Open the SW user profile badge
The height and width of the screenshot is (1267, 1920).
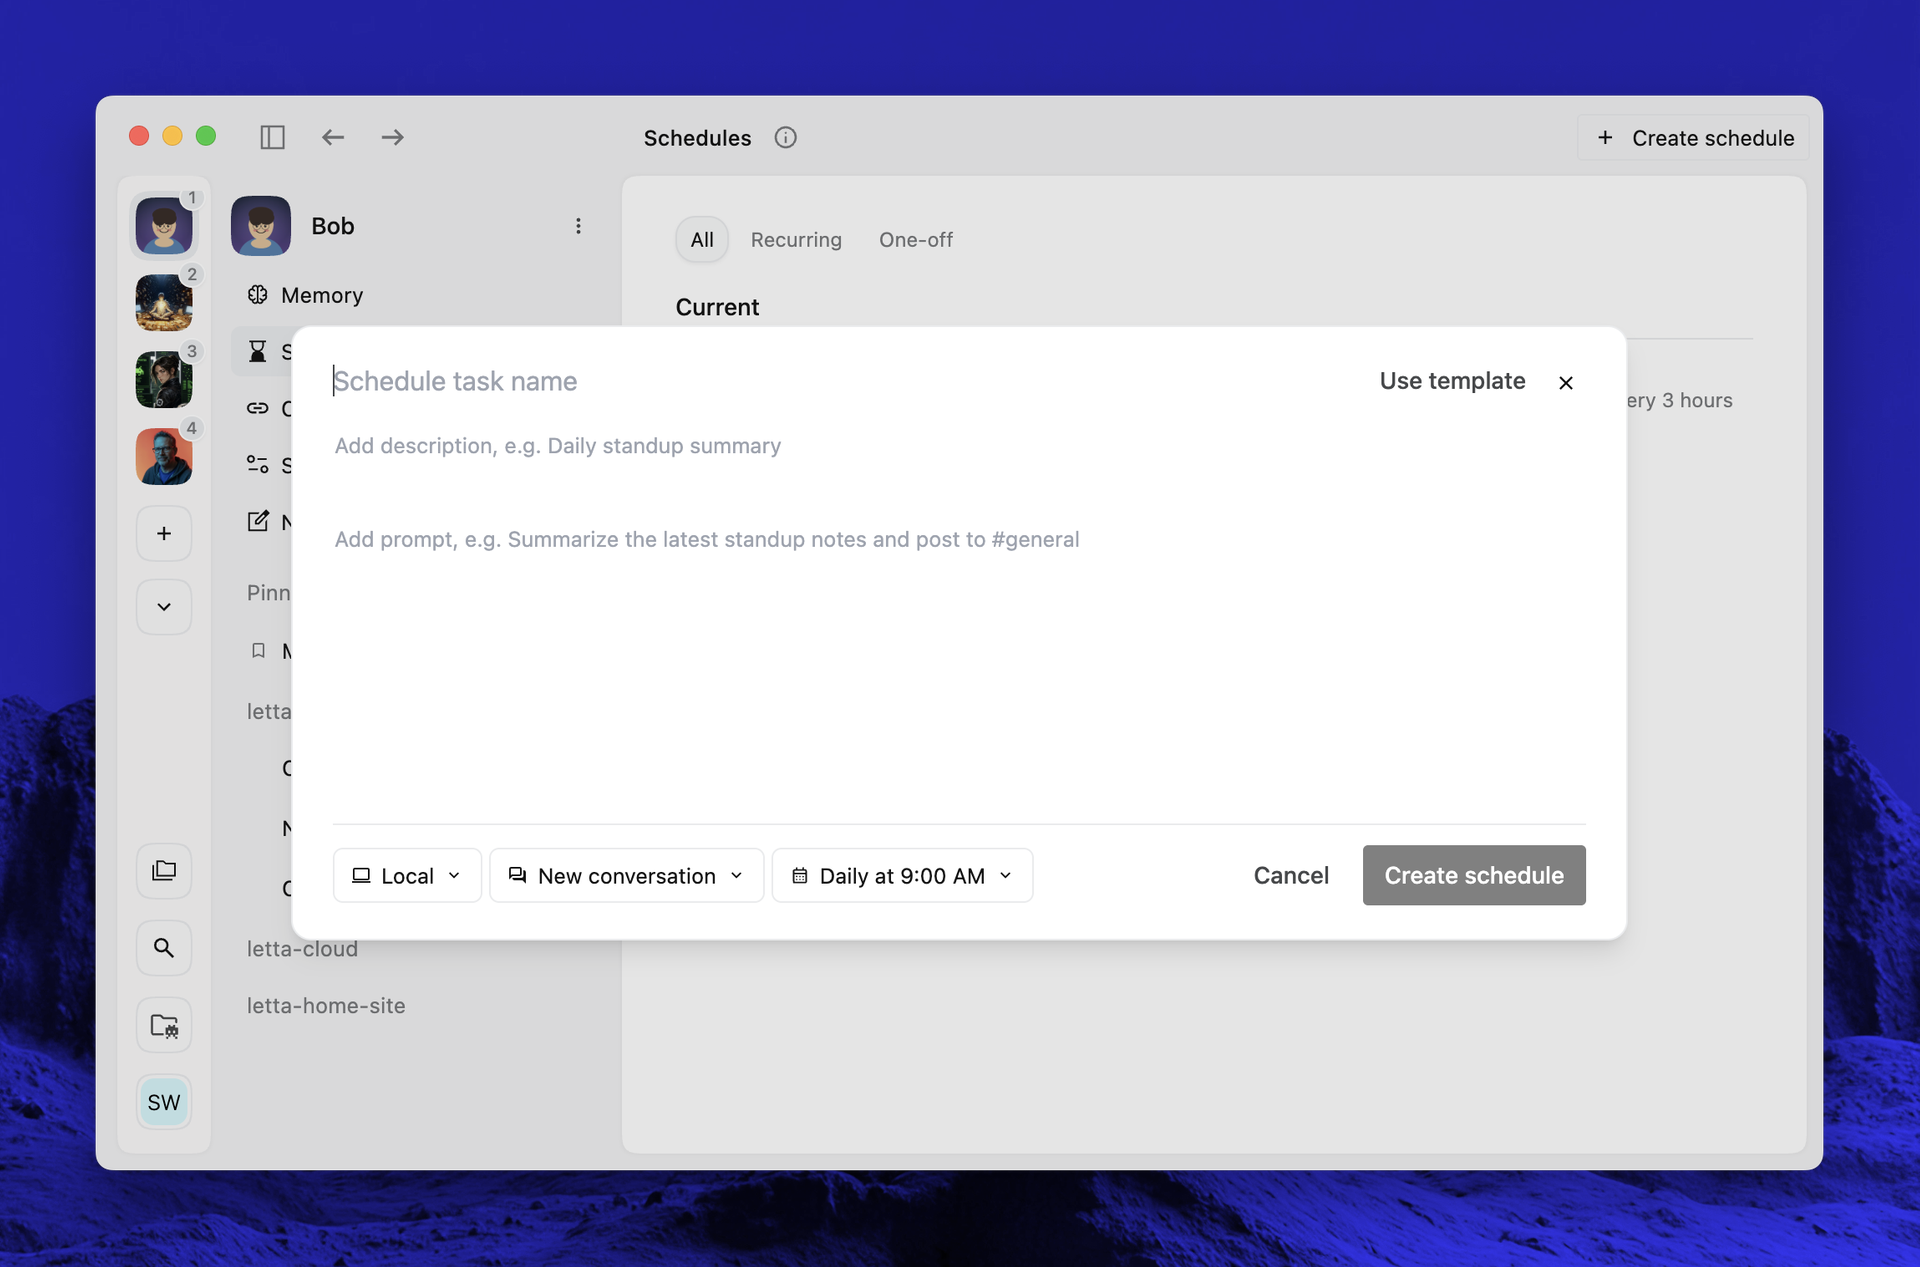(164, 1102)
